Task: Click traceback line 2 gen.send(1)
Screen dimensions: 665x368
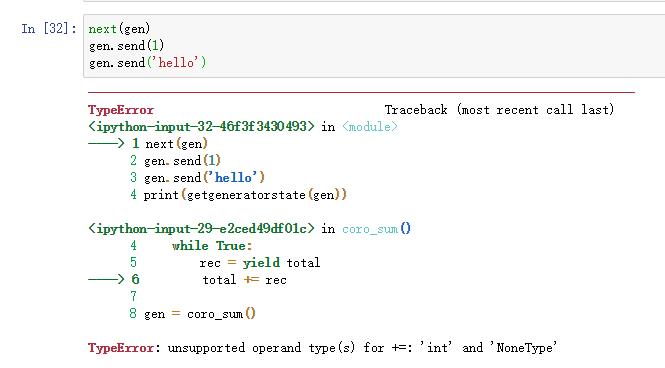Action: [x=176, y=161]
